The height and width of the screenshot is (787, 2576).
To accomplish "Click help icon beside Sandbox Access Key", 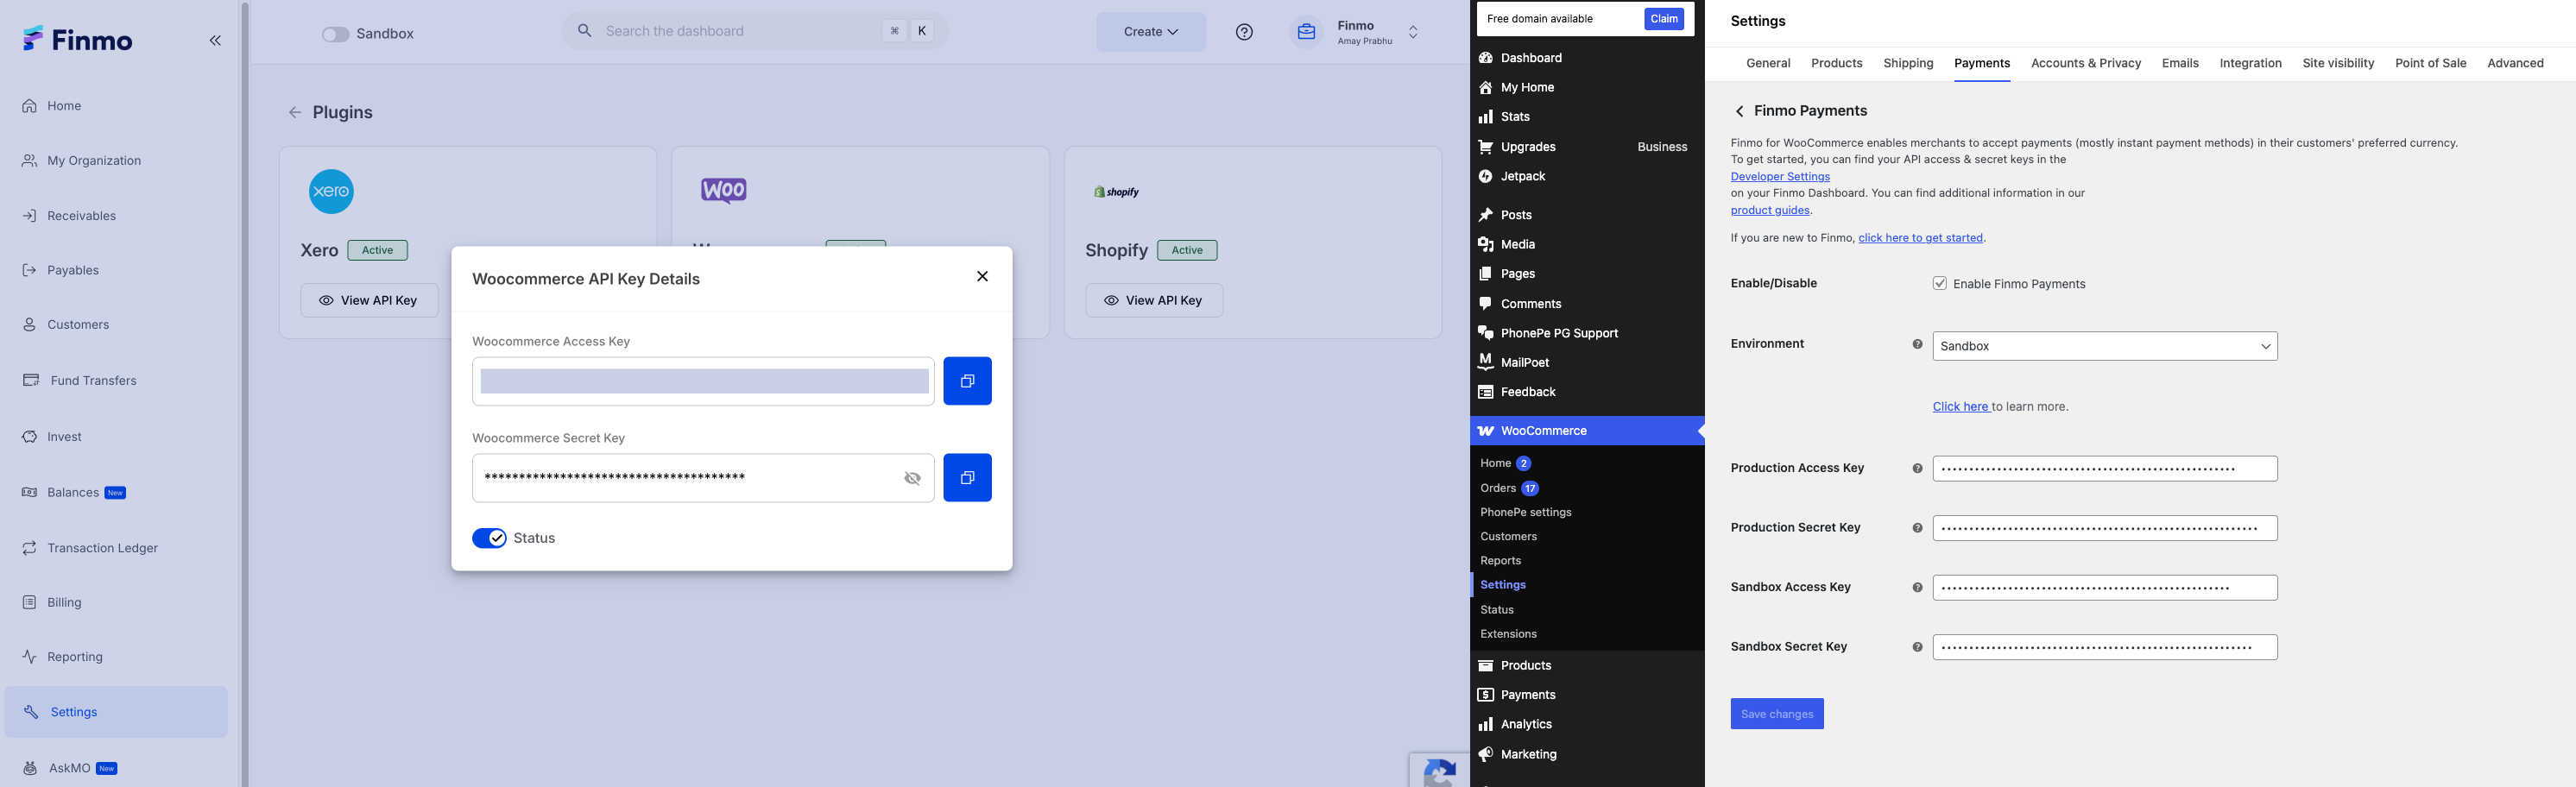I will 1917,587.
